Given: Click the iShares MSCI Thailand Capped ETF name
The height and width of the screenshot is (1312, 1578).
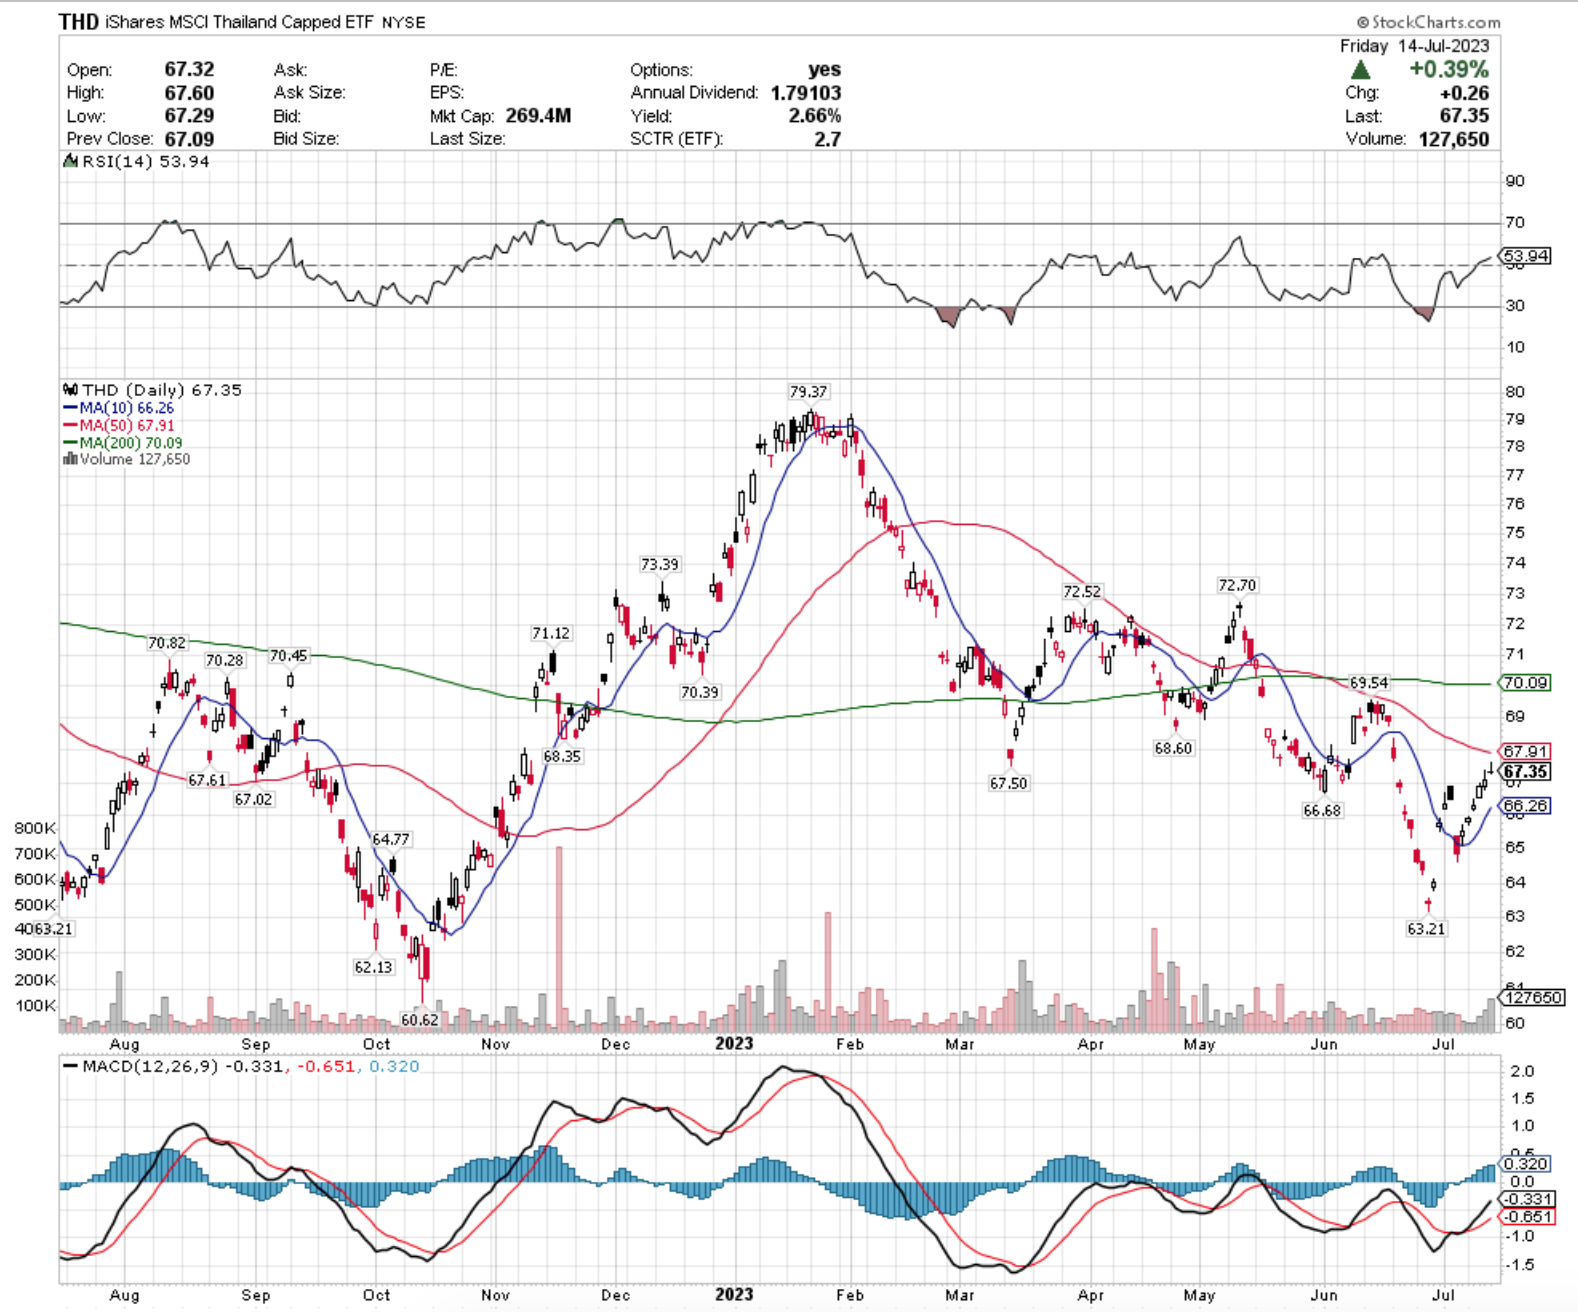Looking at the screenshot, I should (240, 22).
